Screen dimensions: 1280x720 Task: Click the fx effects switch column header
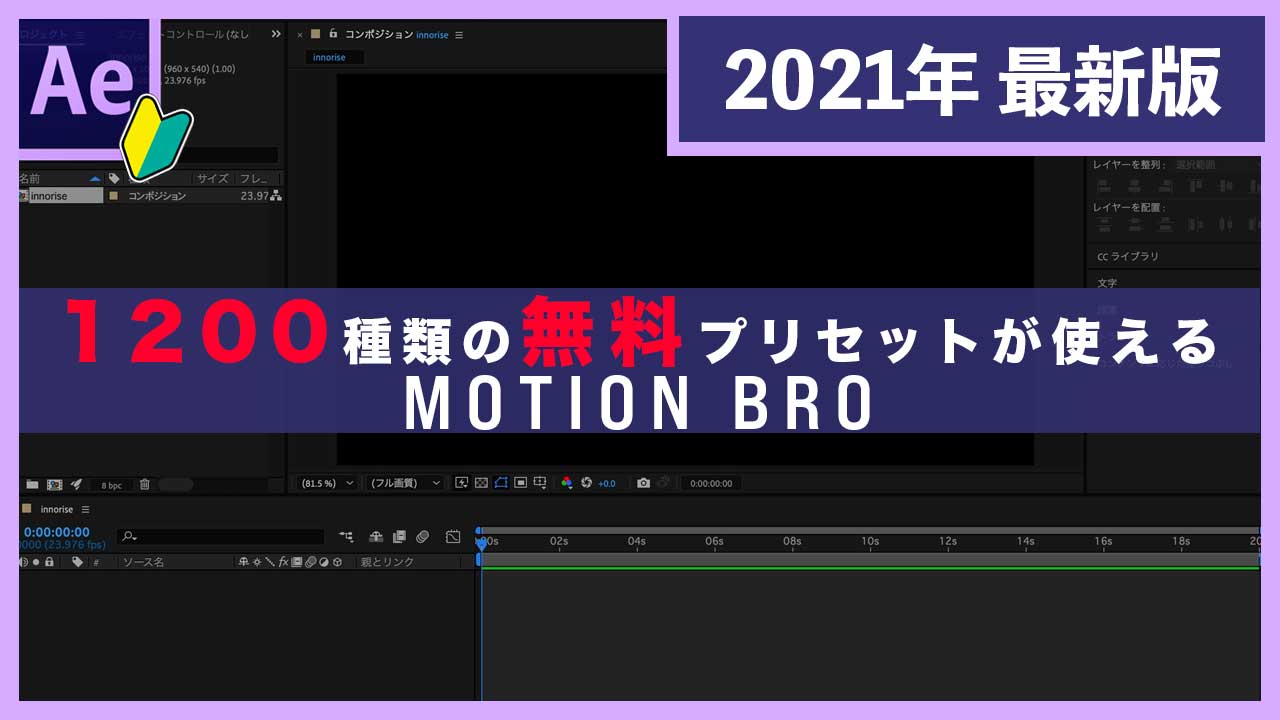[284, 562]
